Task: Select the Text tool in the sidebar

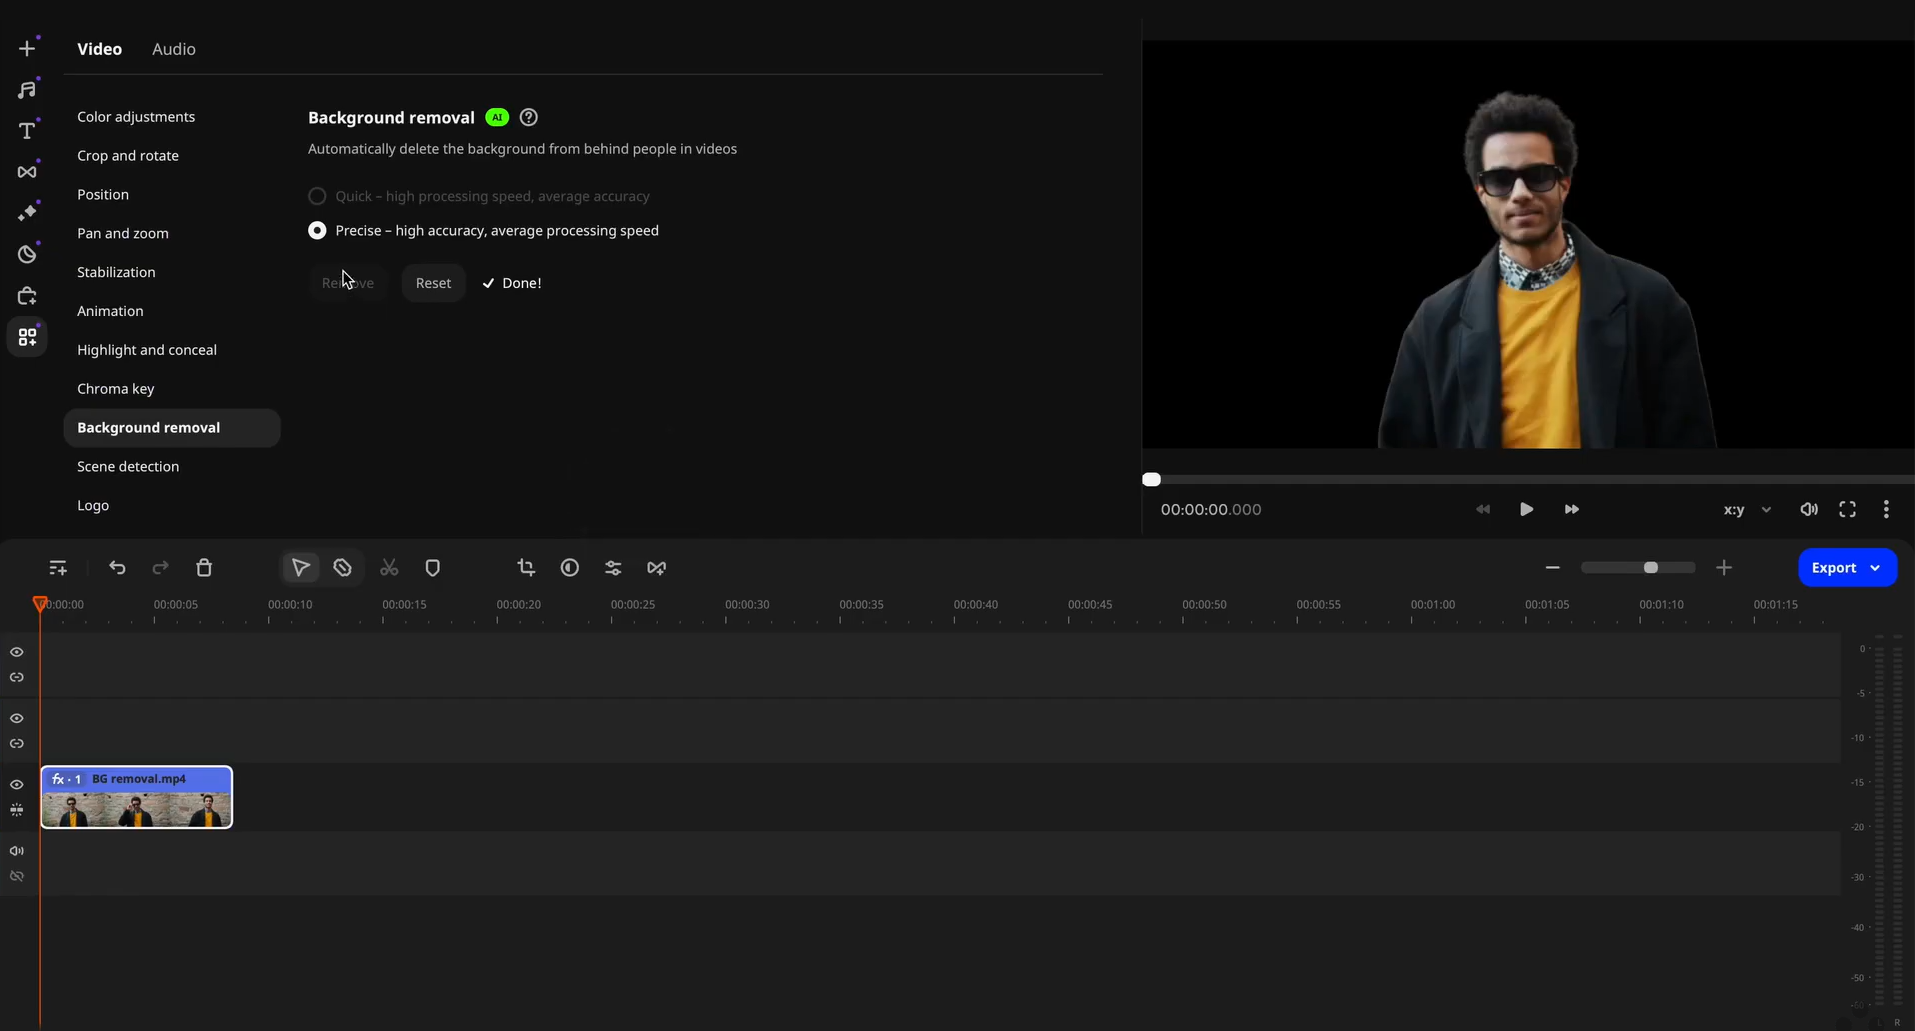Action: pyautogui.click(x=27, y=130)
